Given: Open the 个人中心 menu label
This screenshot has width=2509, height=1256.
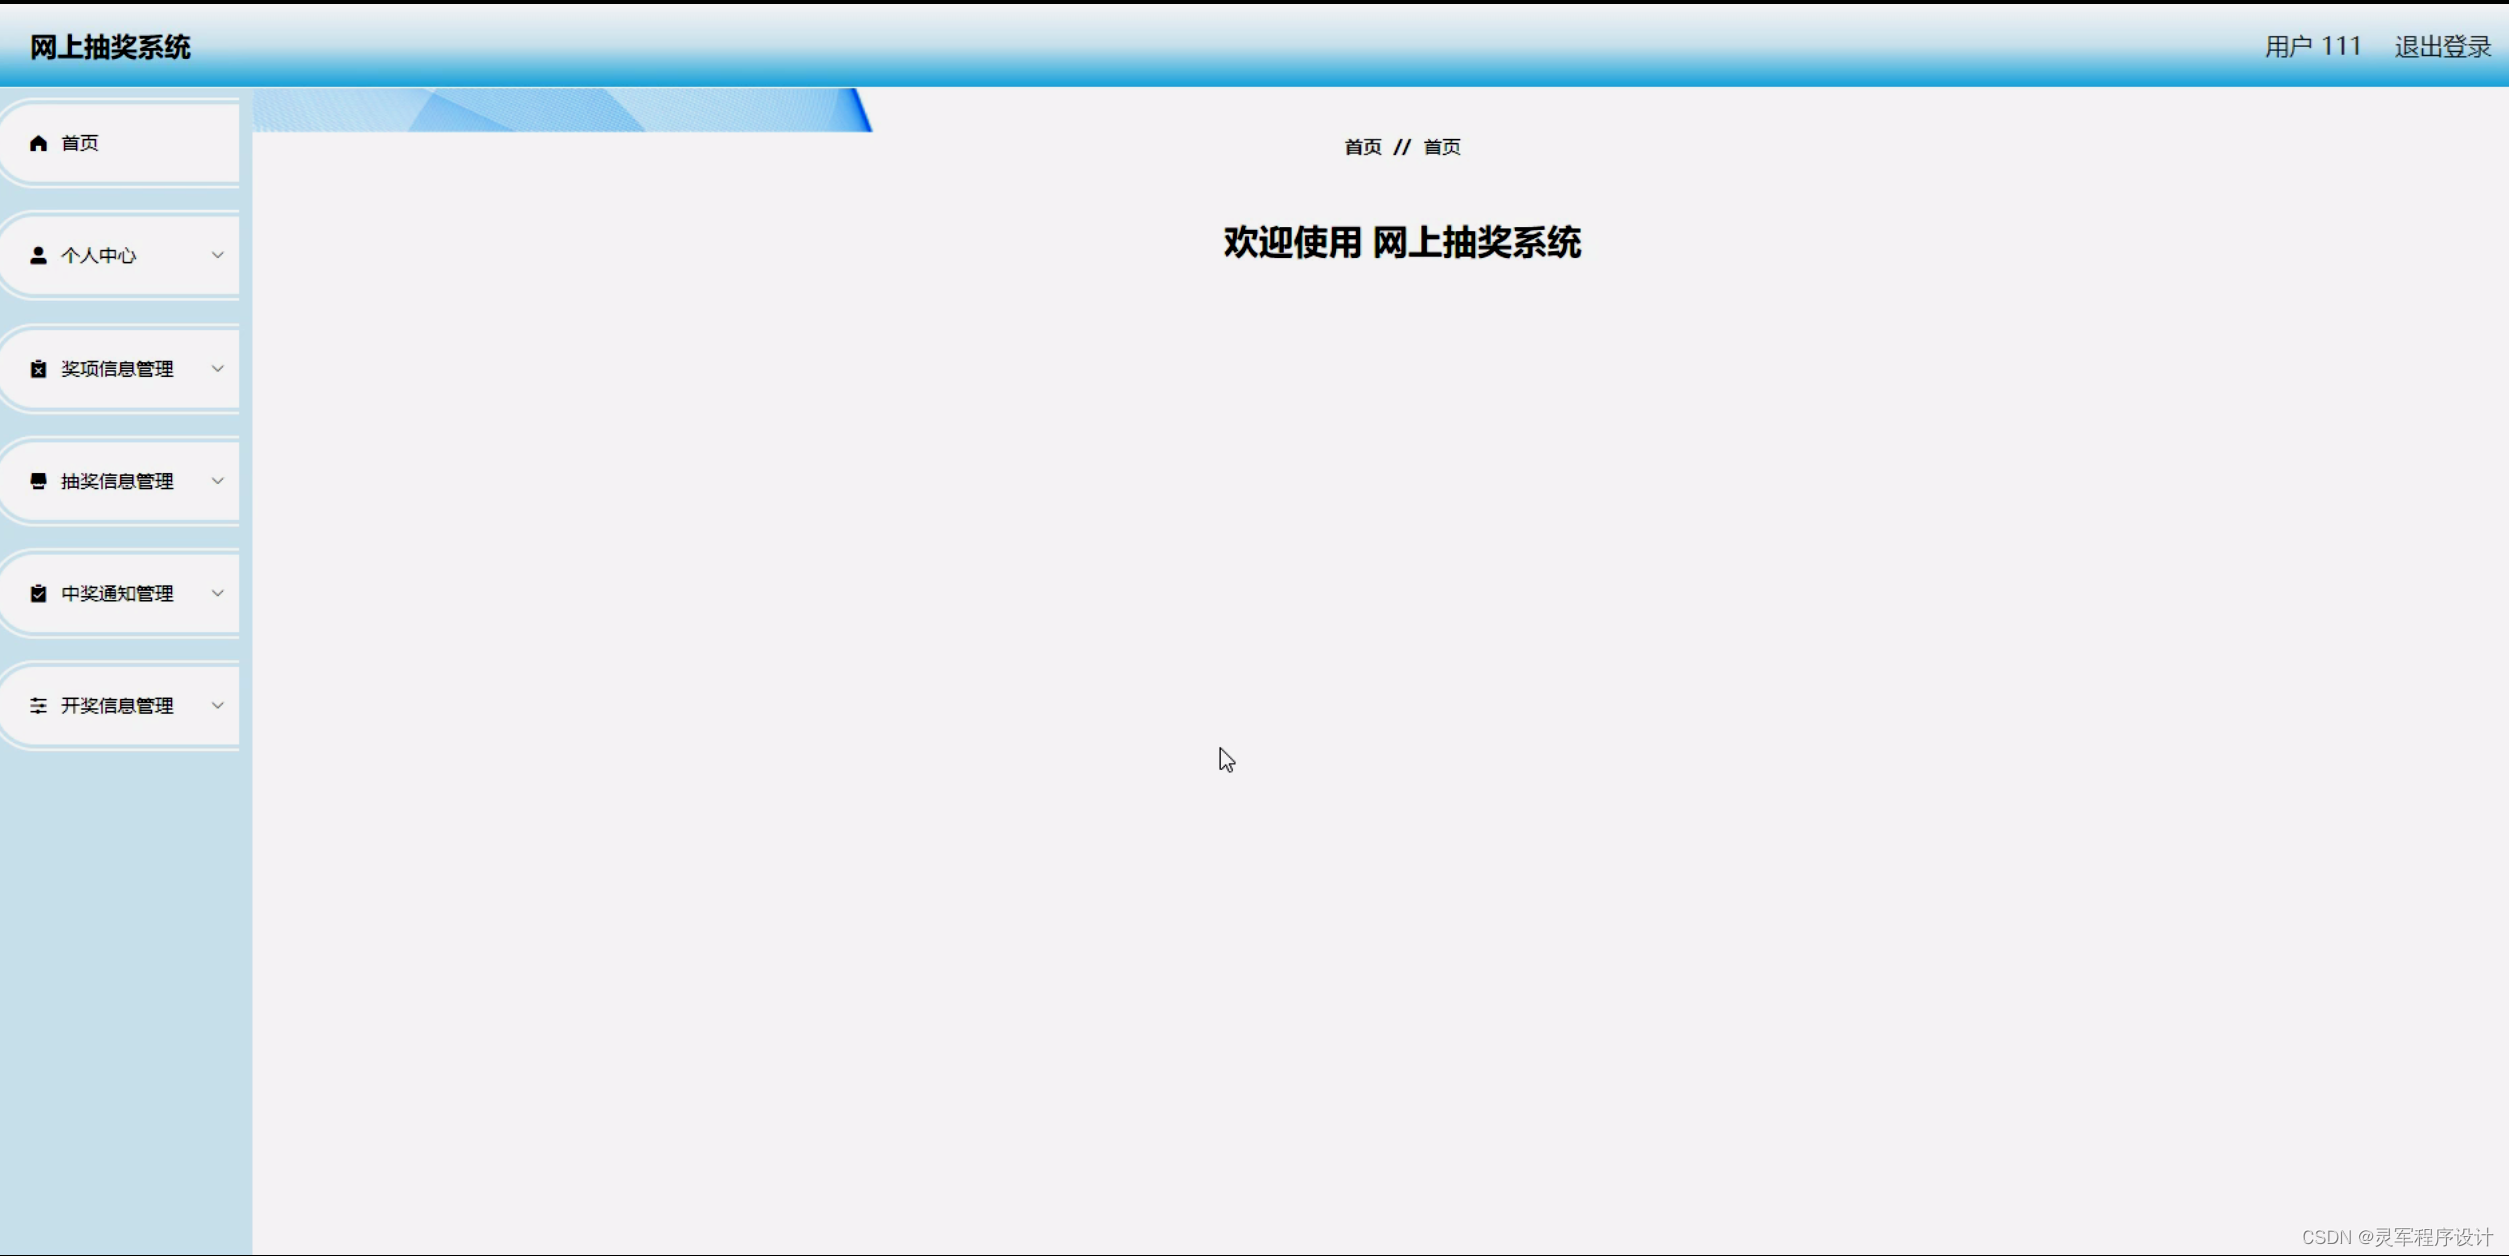Looking at the screenshot, I should [x=98, y=256].
